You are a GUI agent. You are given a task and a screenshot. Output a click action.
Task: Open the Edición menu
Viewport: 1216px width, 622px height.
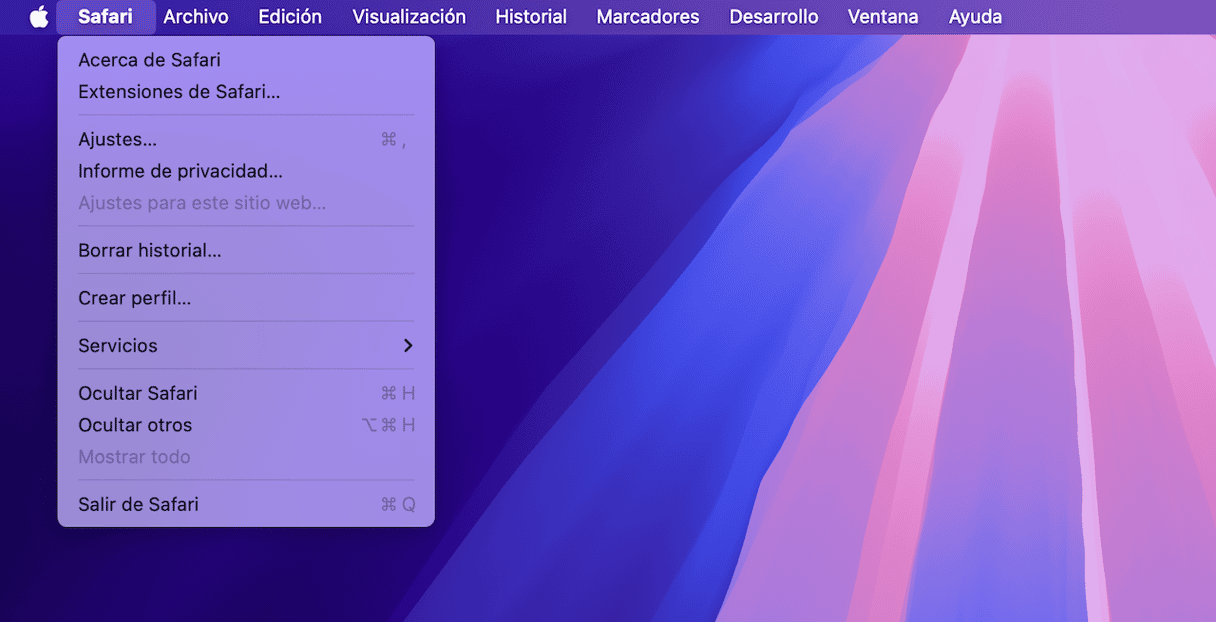(290, 17)
